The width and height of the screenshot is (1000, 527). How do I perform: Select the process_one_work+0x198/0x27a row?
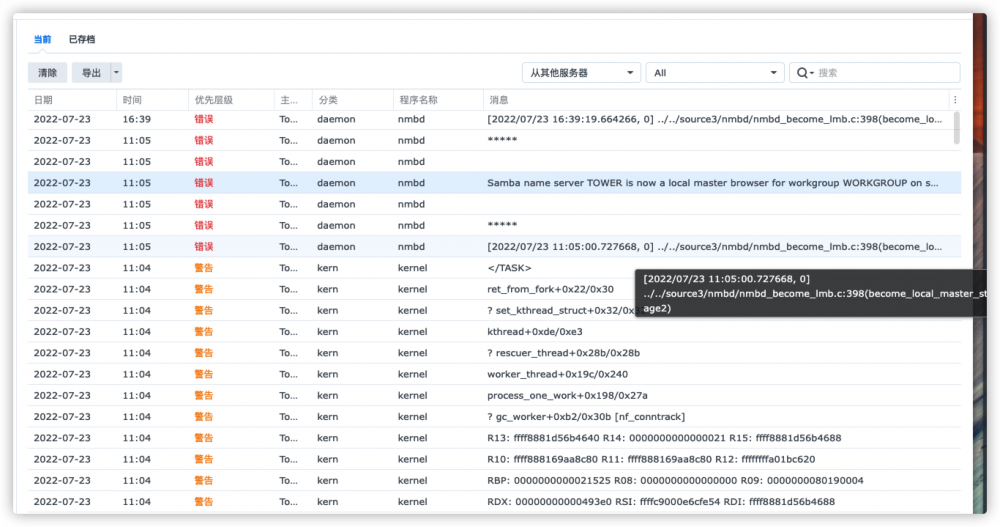pos(494,396)
